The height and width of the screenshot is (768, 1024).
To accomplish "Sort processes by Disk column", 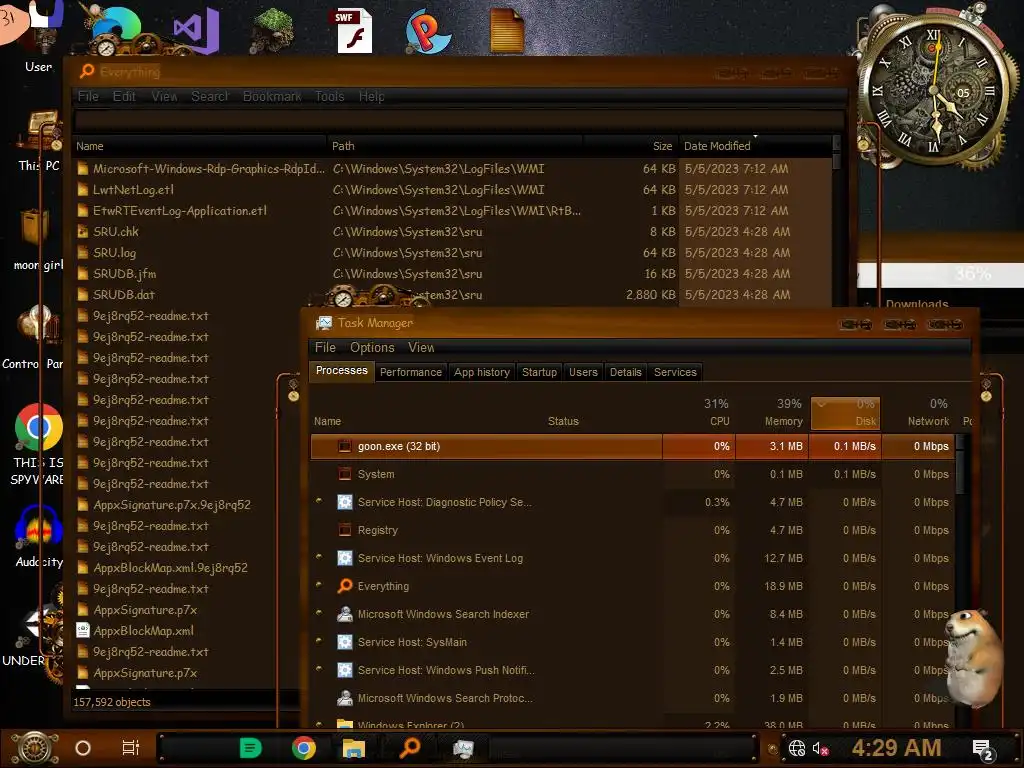I will (846, 413).
